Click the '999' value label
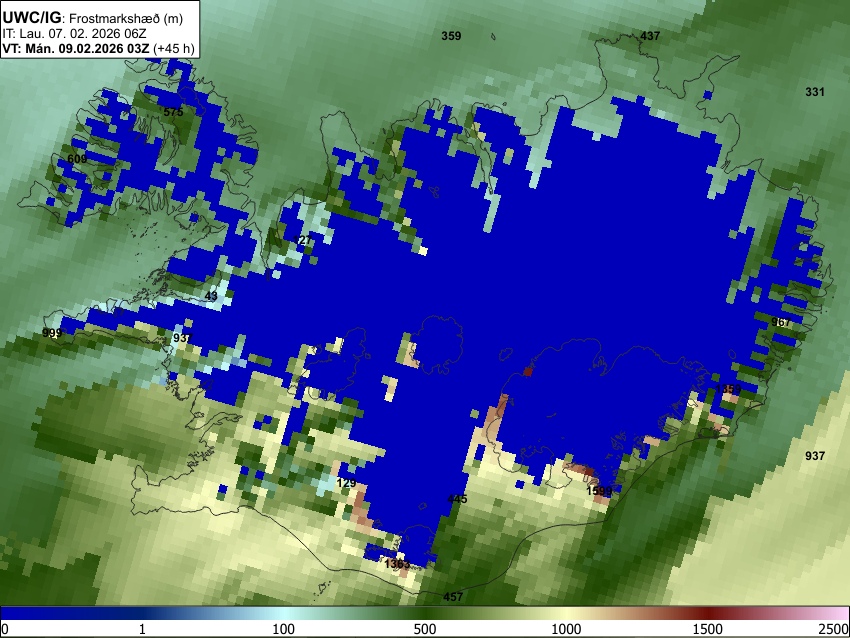 click(x=52, y=332)
